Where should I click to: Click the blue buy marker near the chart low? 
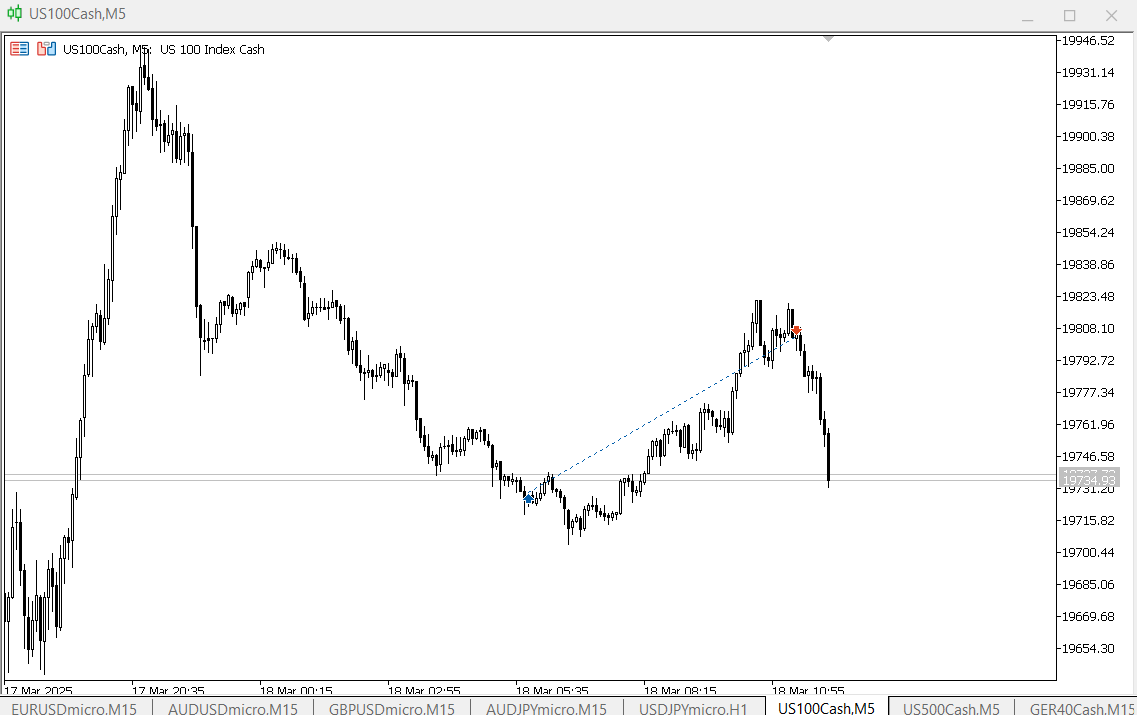click(x=529, y=497)
